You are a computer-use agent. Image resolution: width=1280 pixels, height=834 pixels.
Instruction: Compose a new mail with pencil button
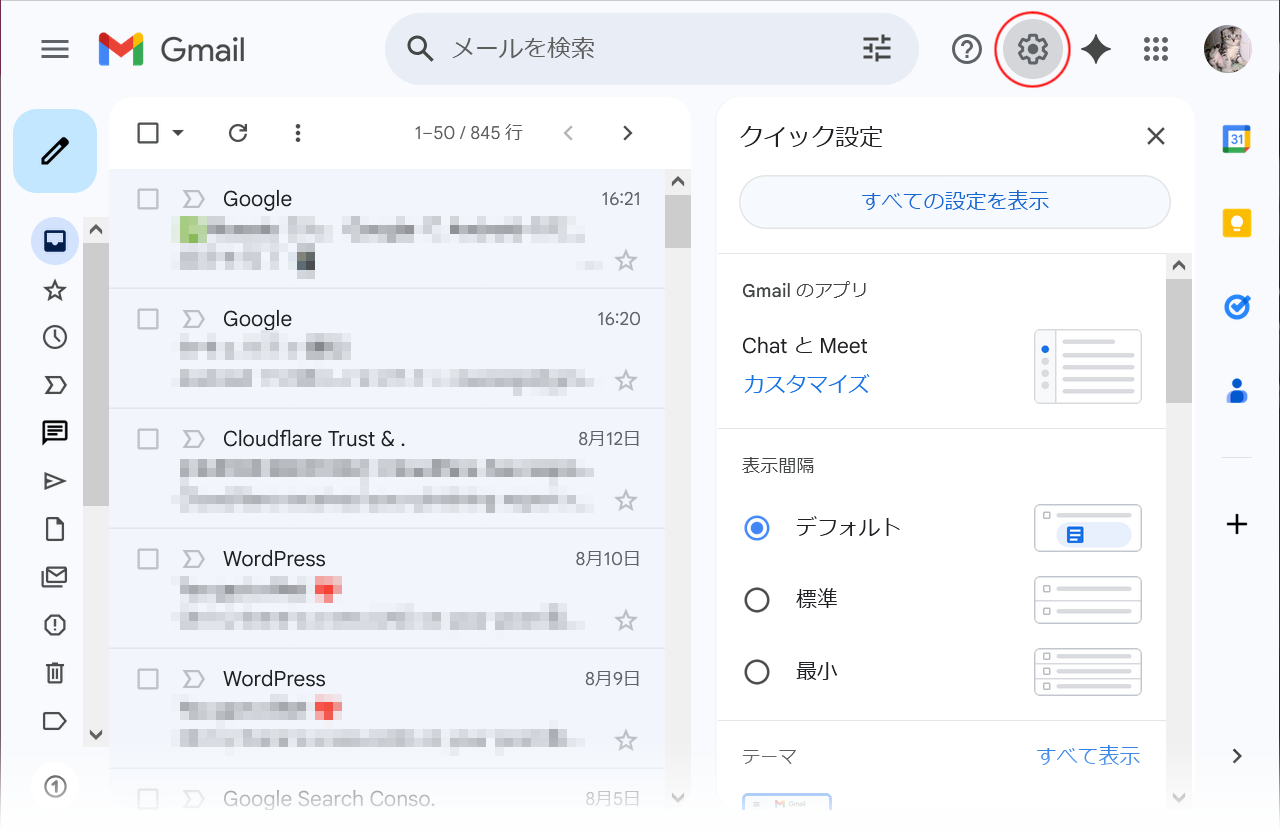pyautogui.click(x=55, y=151)
